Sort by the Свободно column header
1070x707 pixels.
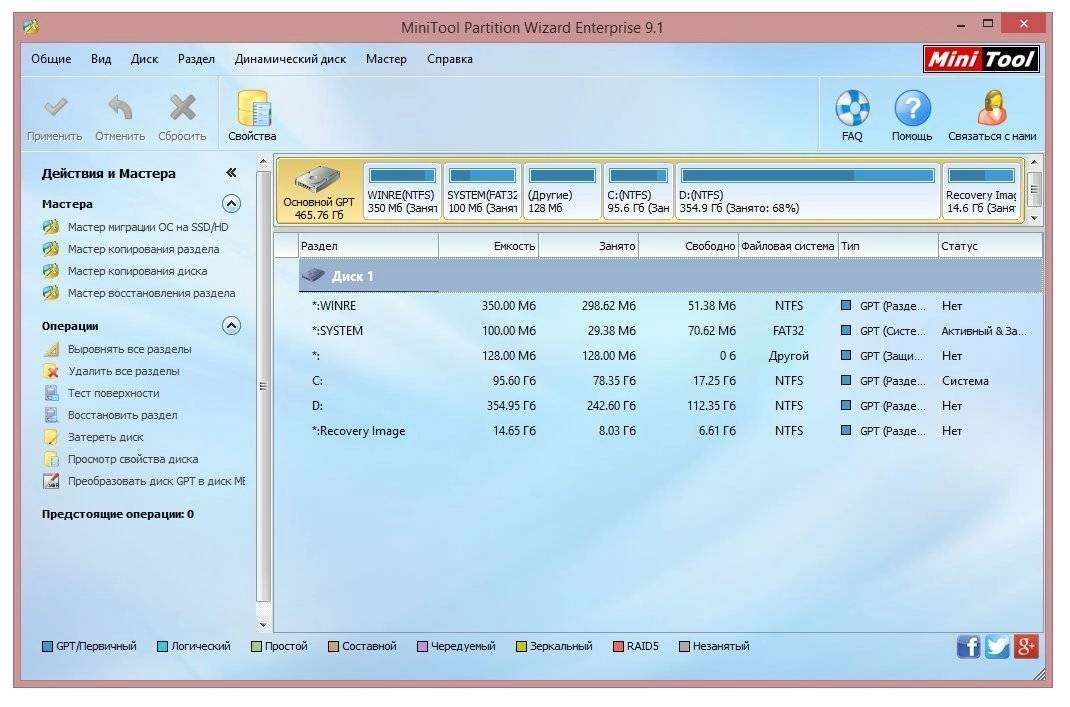point(689,246)
